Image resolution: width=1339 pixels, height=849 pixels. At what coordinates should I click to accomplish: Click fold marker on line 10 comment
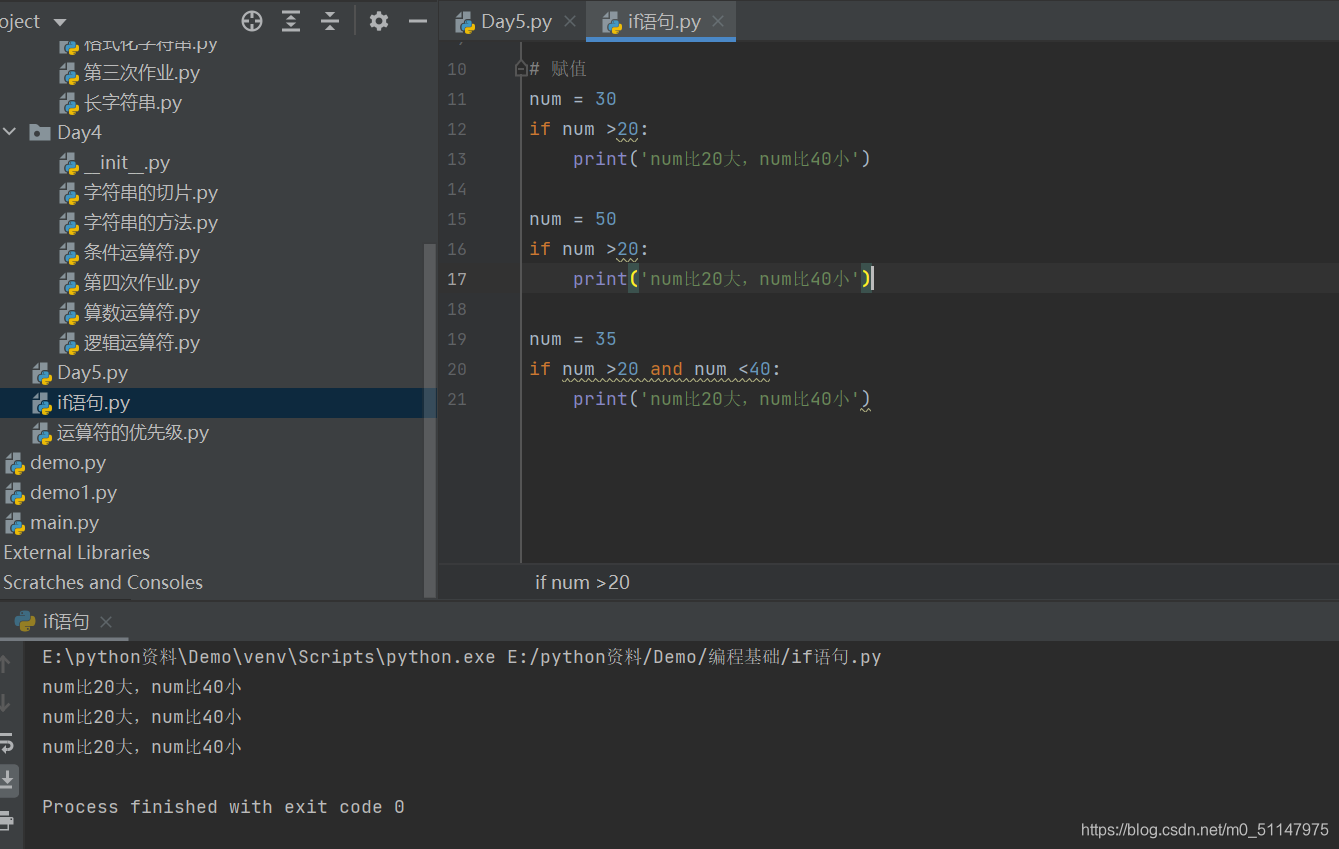pos(520,69)
